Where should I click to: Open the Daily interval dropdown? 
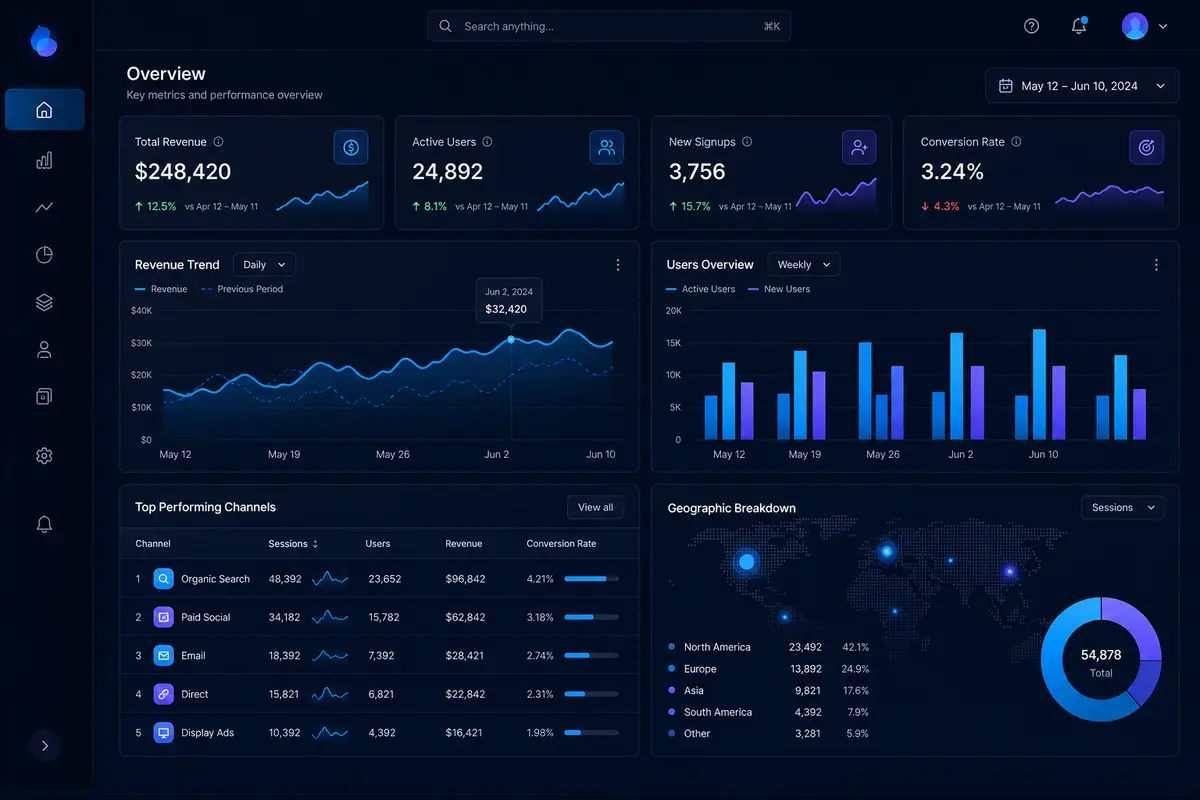tap(265, 265)
